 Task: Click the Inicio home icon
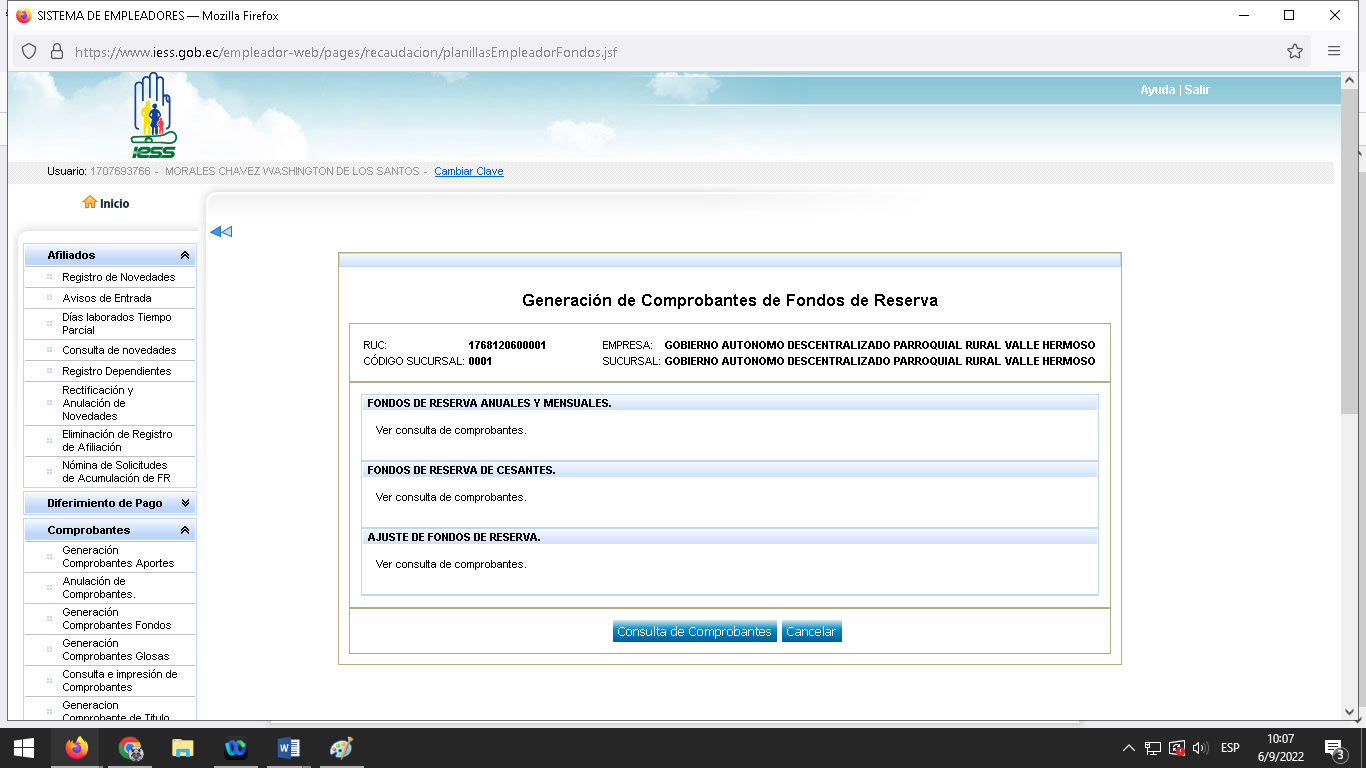(x=89, y=203)
